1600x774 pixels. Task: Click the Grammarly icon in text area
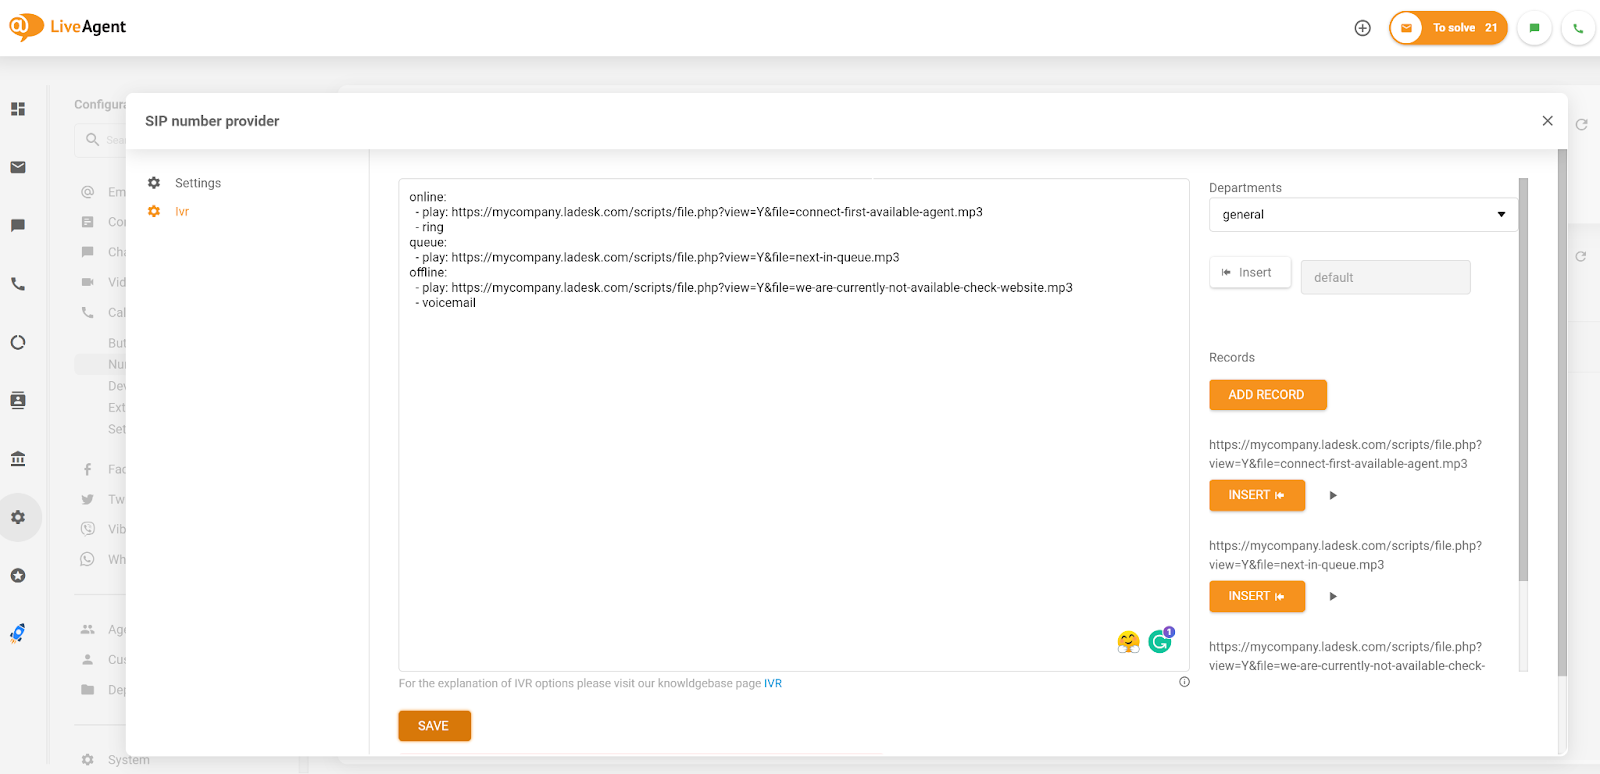point(1160,641)
